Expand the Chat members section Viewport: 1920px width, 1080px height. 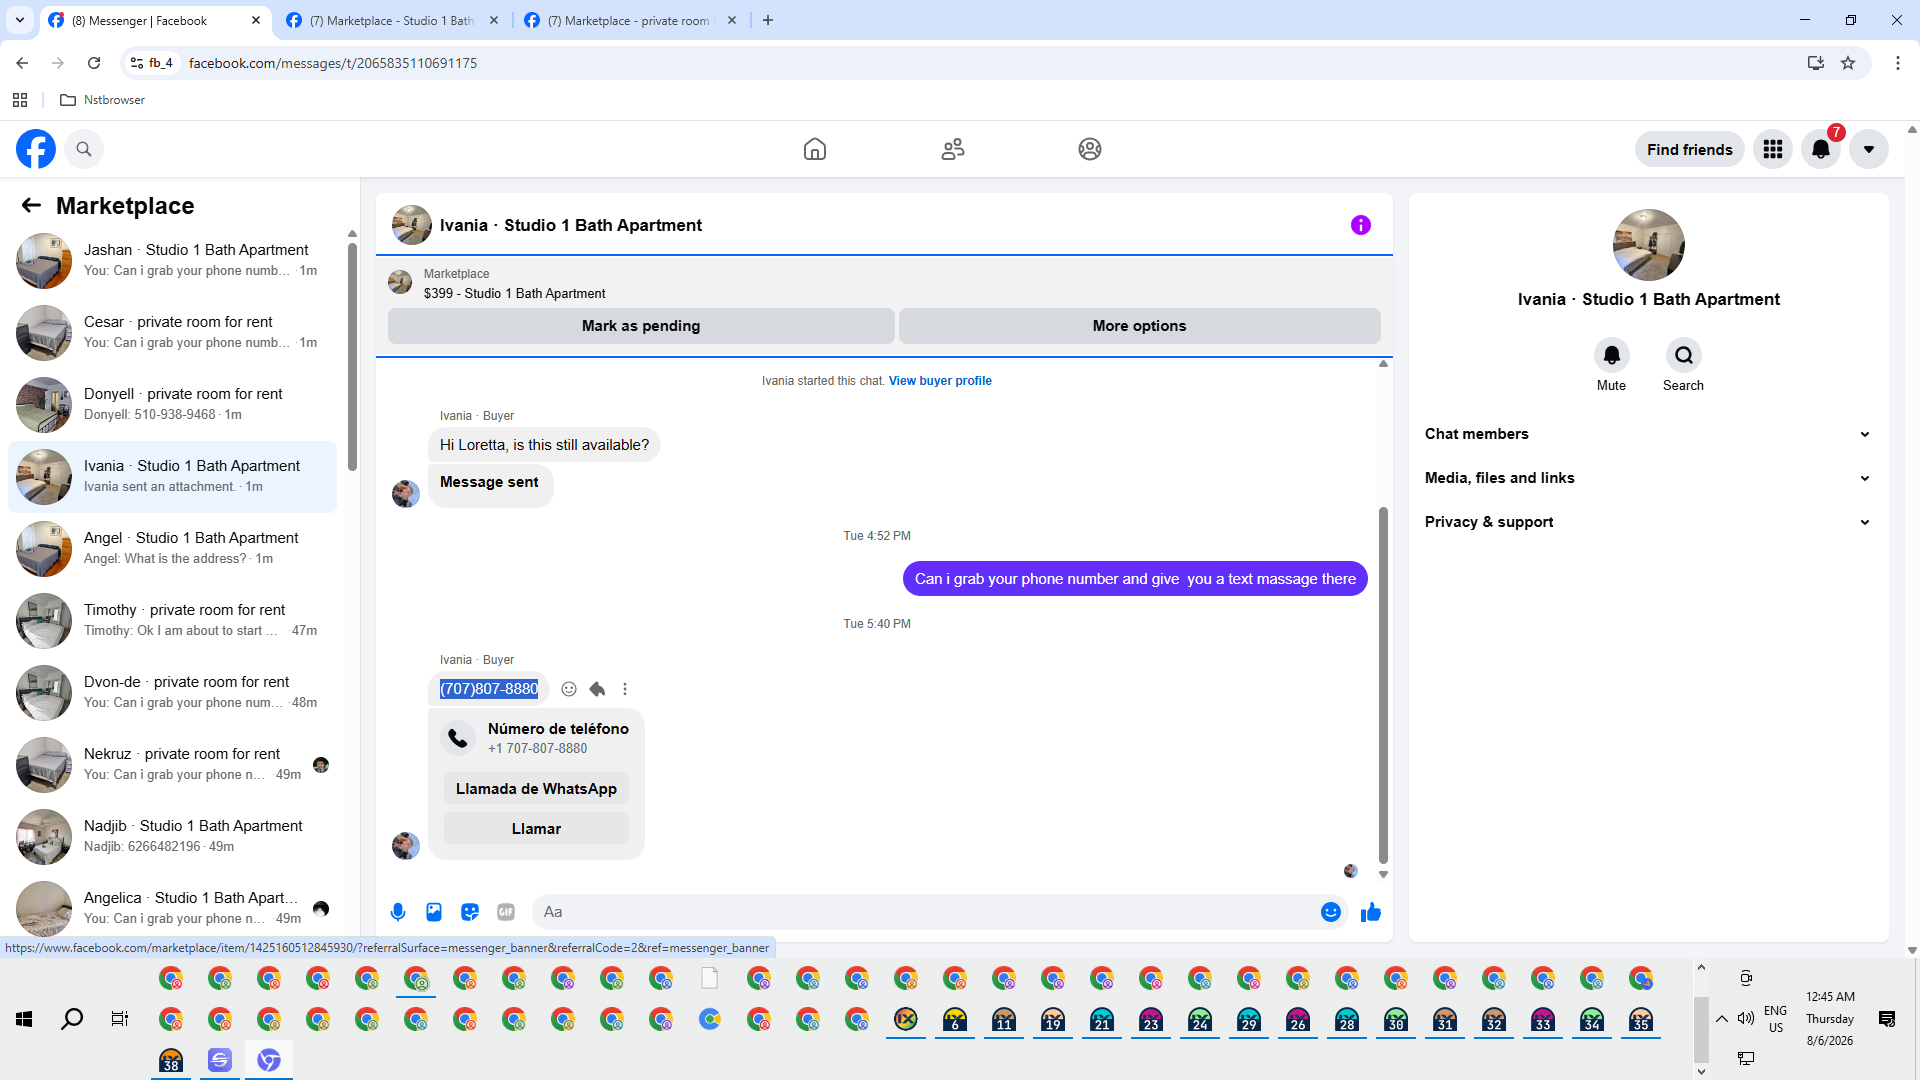pos(1647,434)
